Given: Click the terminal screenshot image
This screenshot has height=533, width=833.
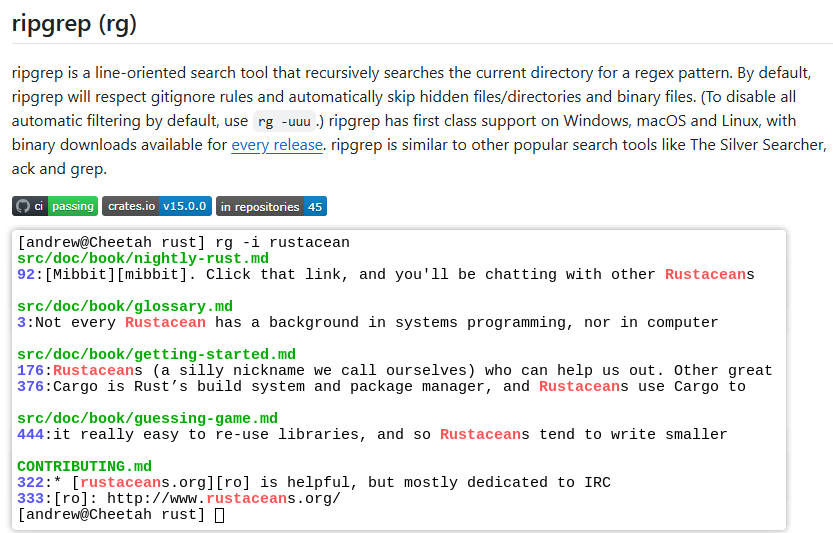Looking at the screenshot, I should click(x=398, y=379).
